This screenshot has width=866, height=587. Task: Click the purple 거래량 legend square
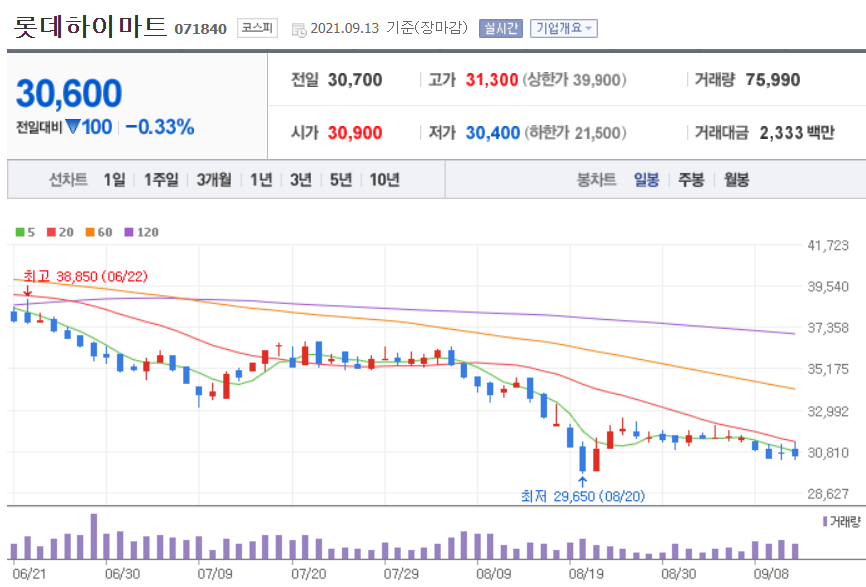coord(825,521)
